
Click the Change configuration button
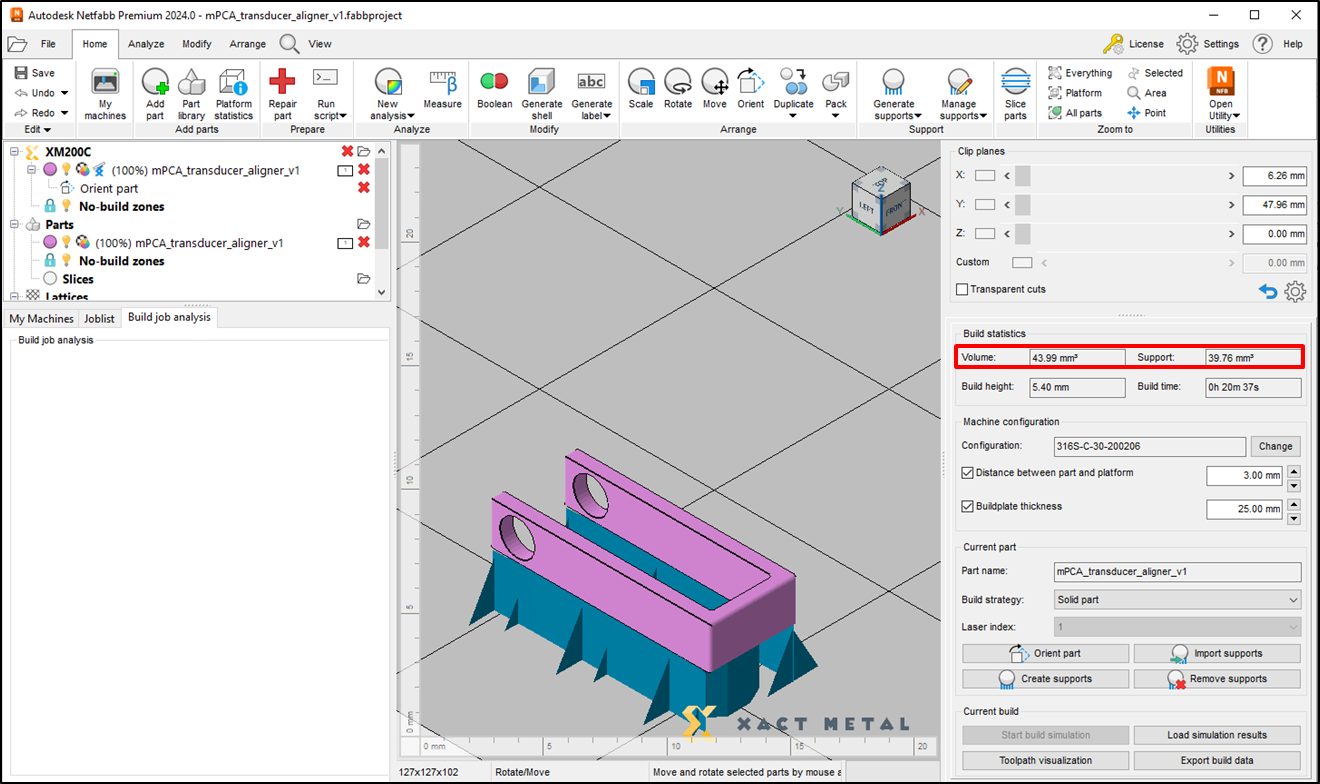1275,446
